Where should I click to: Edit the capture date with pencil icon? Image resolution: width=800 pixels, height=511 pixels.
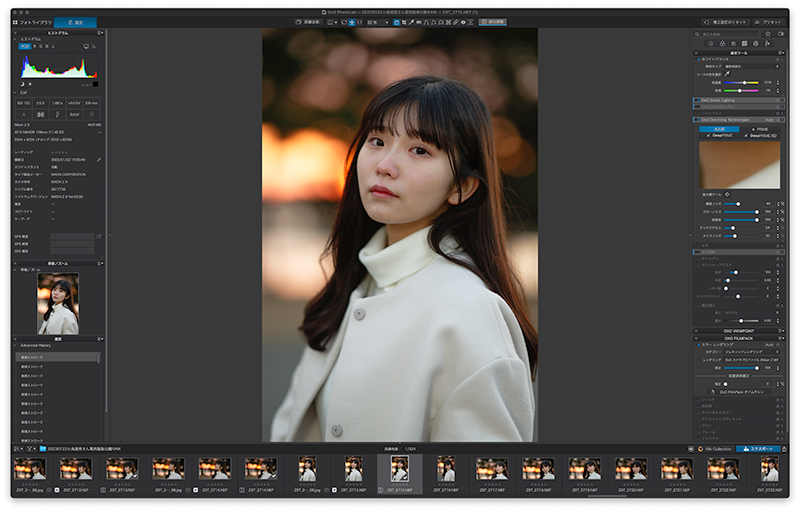(x=99, y=160)
